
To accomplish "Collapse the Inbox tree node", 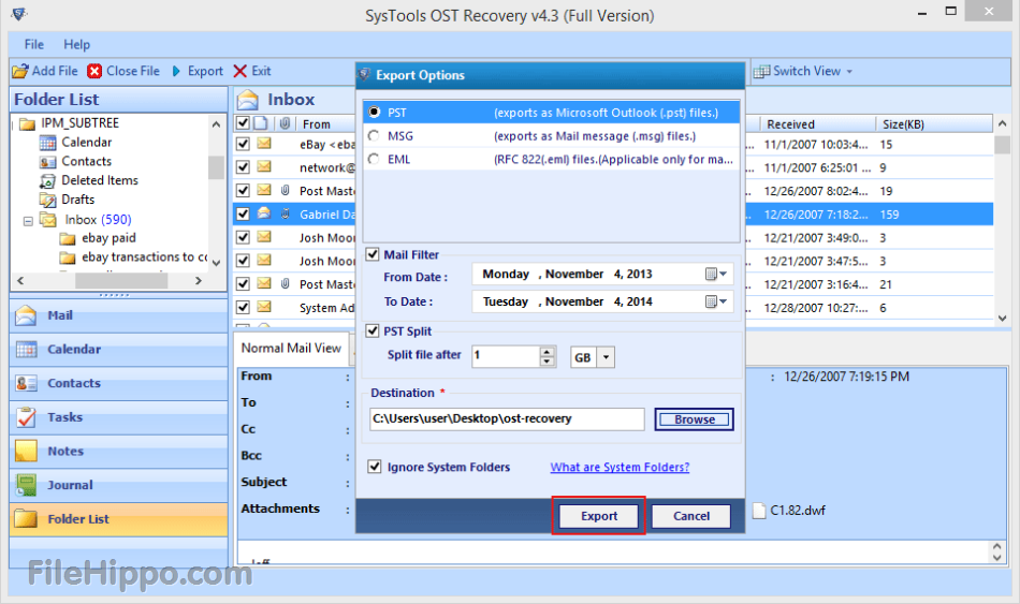I will 28,221.
